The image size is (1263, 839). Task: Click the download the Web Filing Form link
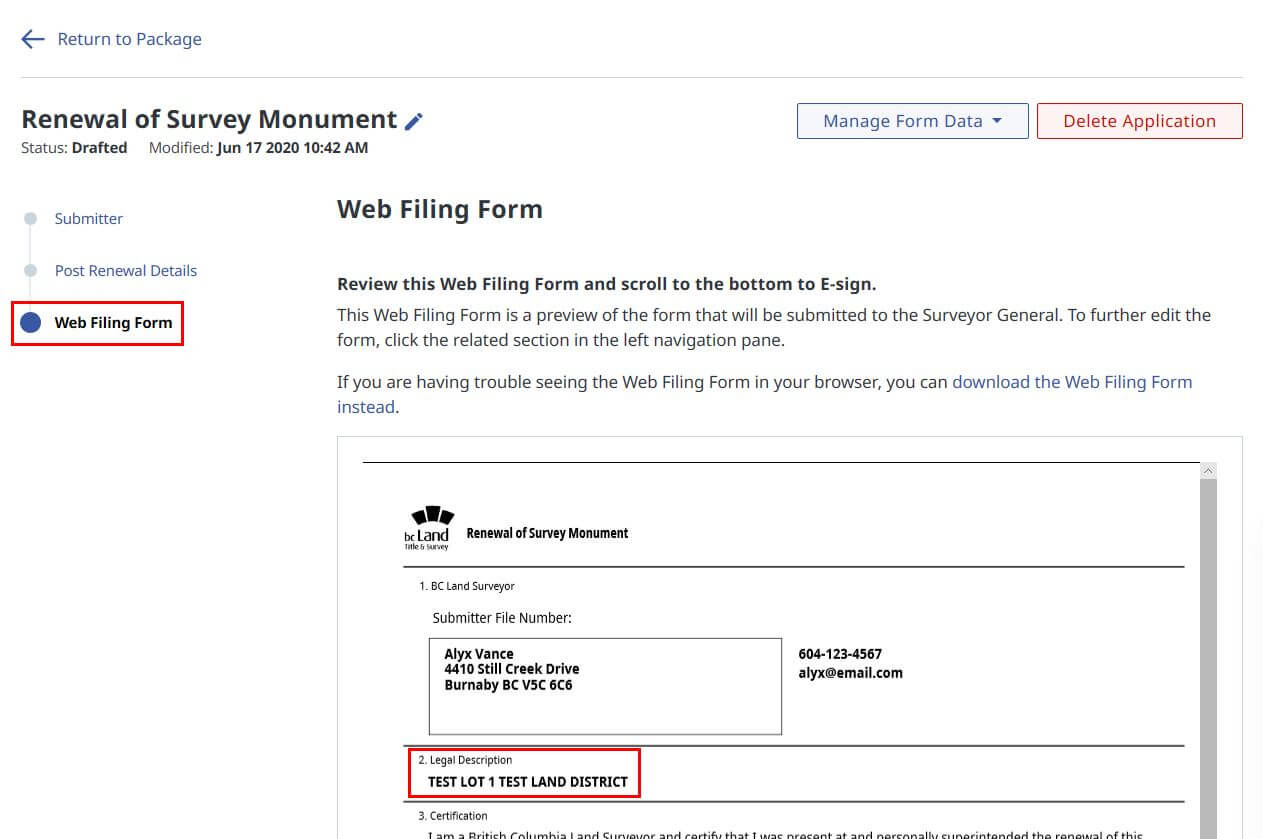pos(764,394)
